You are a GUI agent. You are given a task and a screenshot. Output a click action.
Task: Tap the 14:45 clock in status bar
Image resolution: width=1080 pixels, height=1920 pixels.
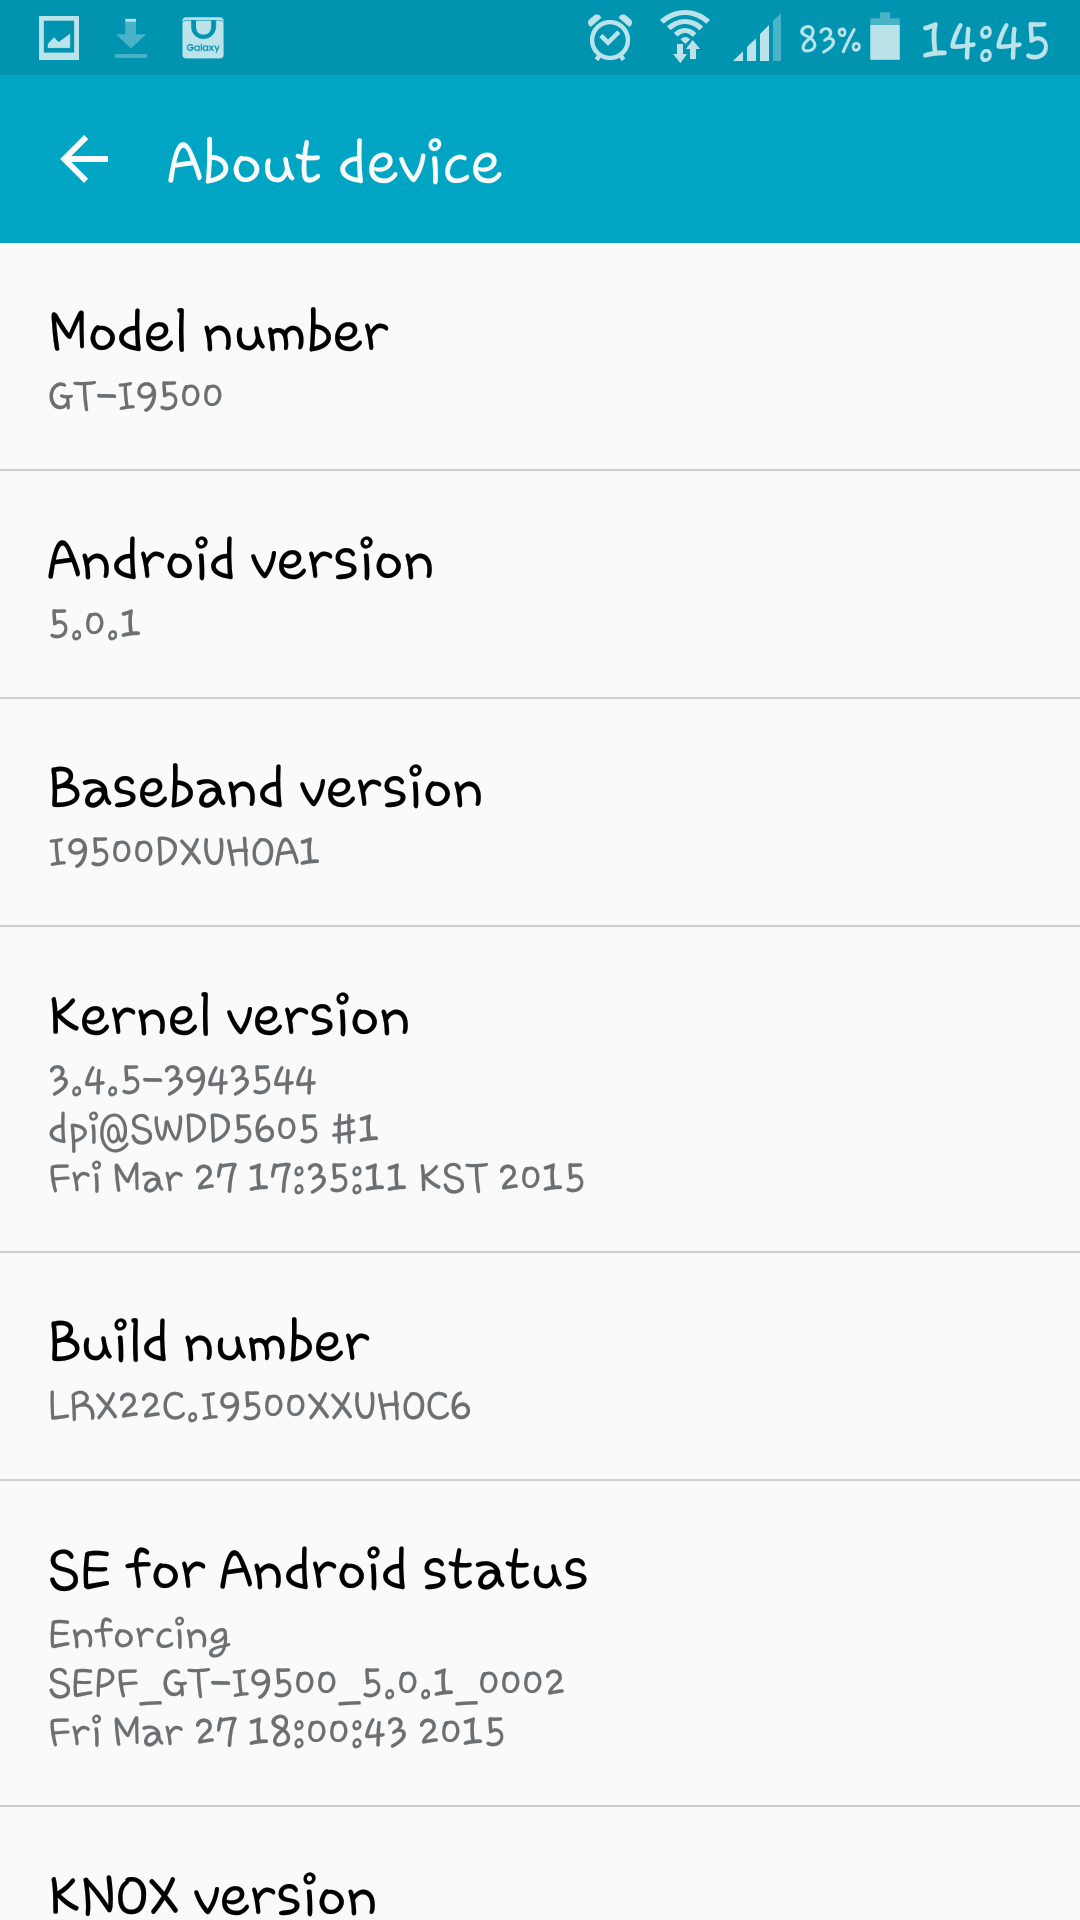pos(985,41)
